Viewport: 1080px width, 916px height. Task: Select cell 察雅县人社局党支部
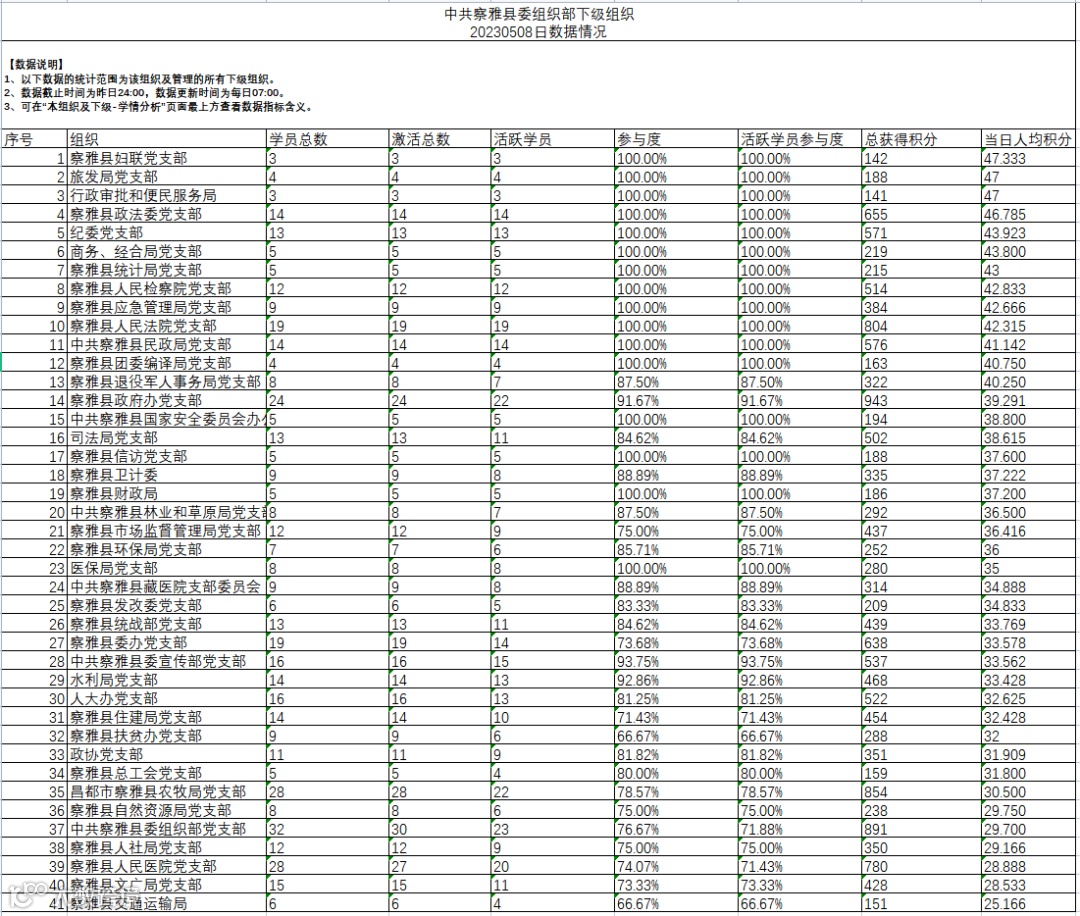click(167, 848)
